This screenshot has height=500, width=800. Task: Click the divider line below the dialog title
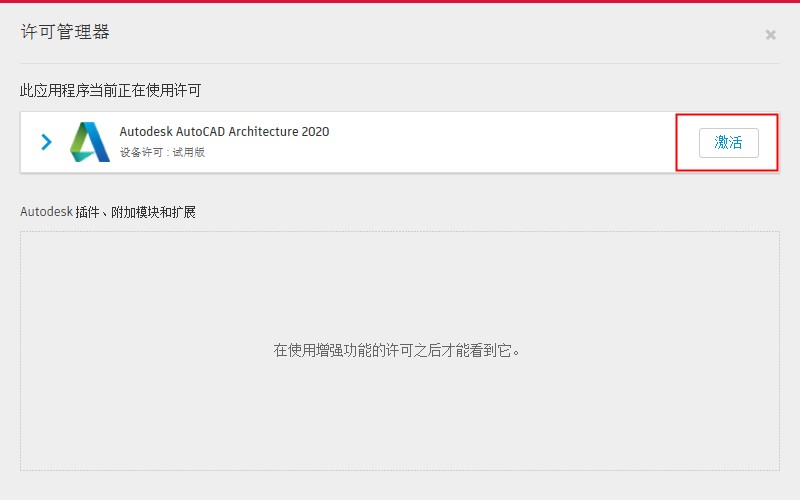[x=400, y=64]
